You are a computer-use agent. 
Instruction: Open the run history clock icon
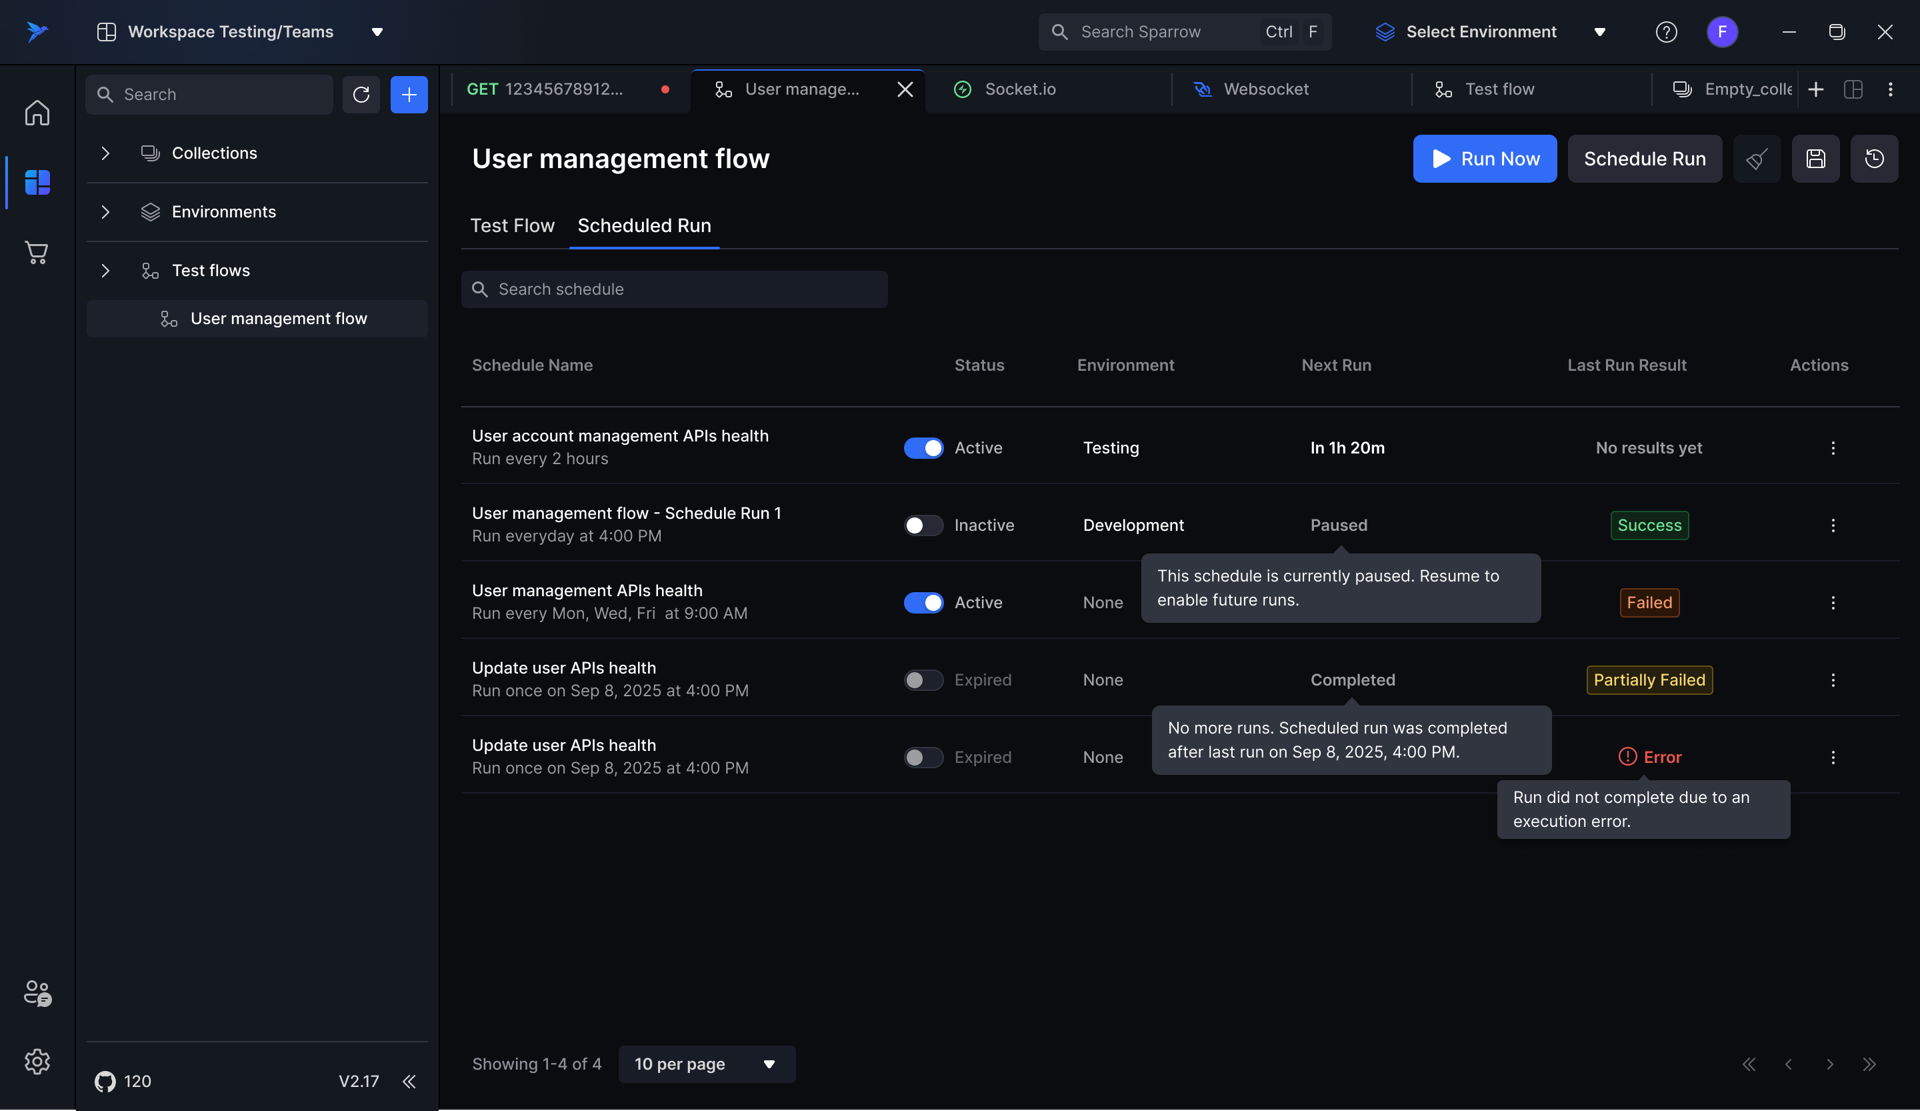click(1874, 159)
